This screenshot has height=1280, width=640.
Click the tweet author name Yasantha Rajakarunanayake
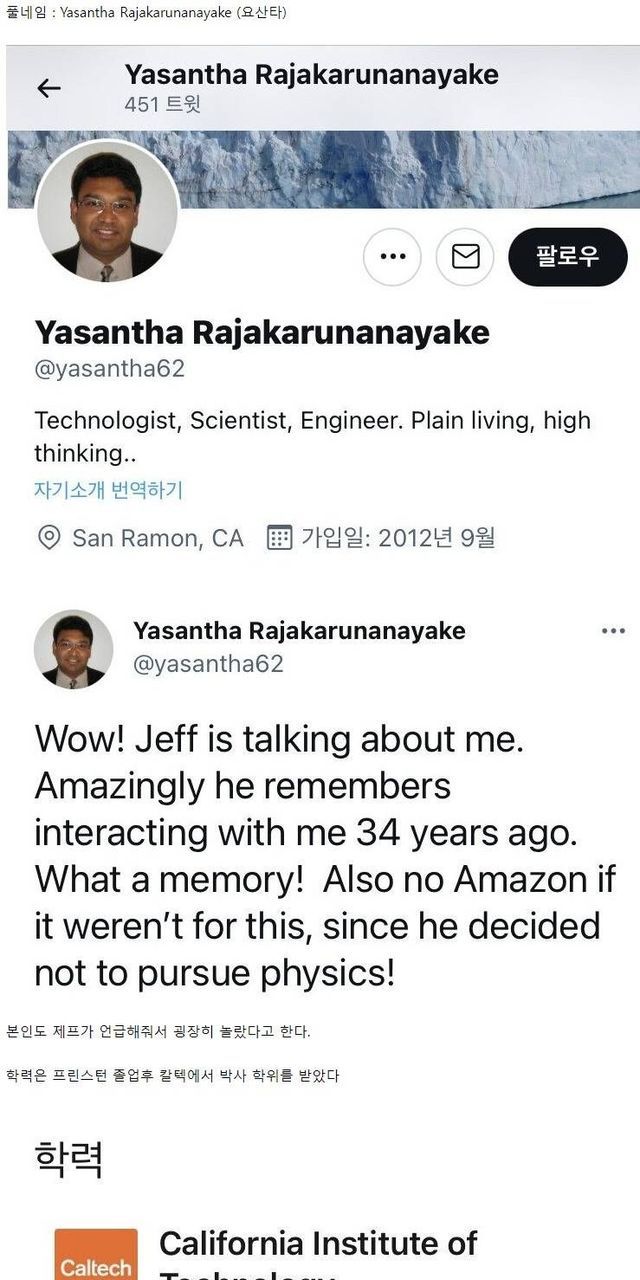click(x=299, y=631)
